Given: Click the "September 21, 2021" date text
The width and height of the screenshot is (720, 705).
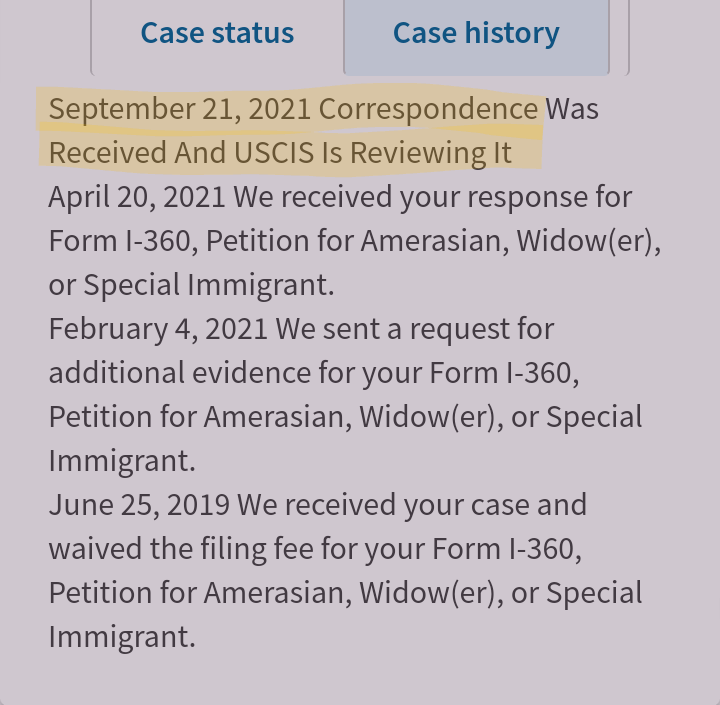Looking at the screenshot, I should pos(179,108).
